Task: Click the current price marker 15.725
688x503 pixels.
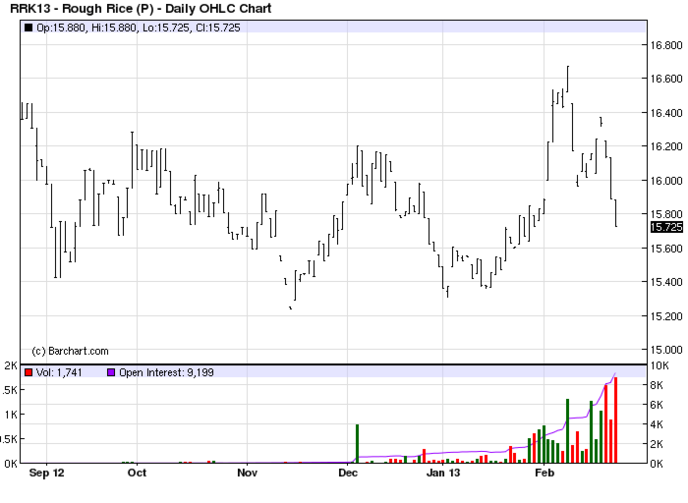Action: point(665,228)
